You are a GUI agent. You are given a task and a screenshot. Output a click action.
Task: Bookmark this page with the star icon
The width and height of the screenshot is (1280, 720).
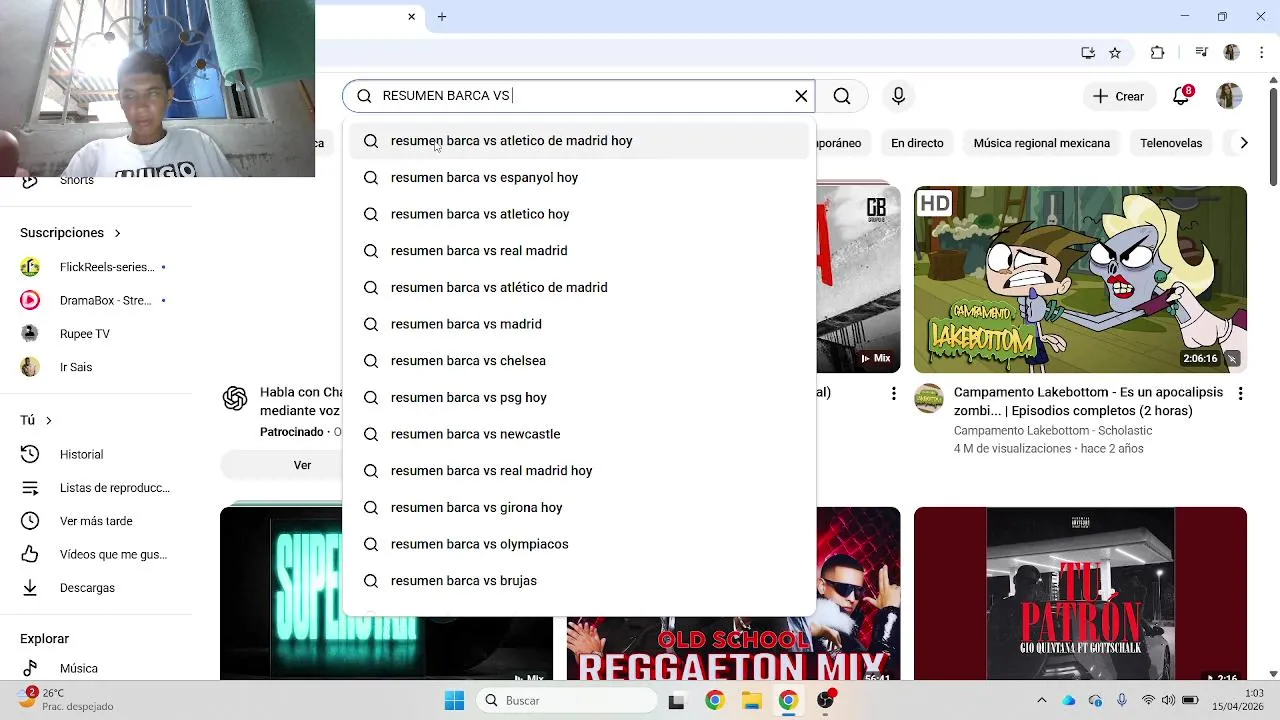[x=1115, y=53]
